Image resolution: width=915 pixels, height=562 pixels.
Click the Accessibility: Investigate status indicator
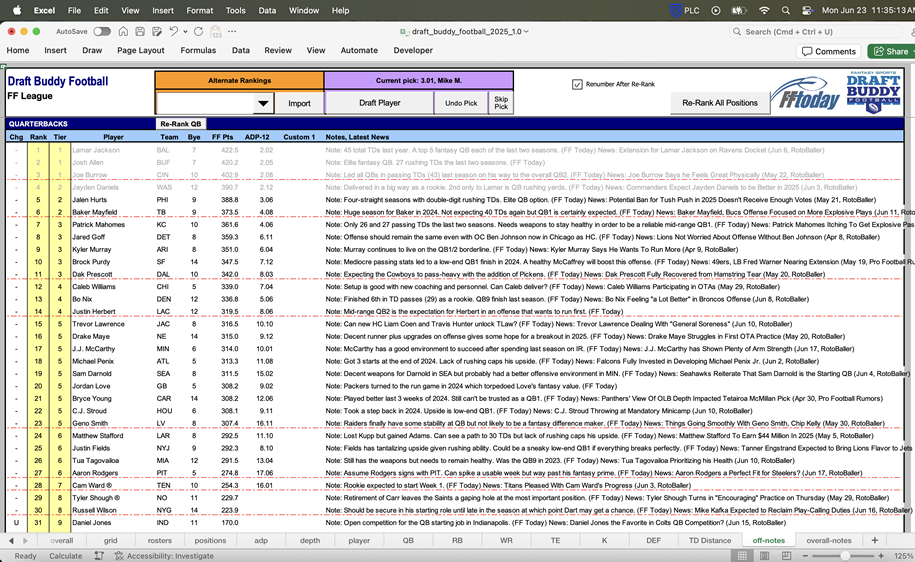(164, 556)
